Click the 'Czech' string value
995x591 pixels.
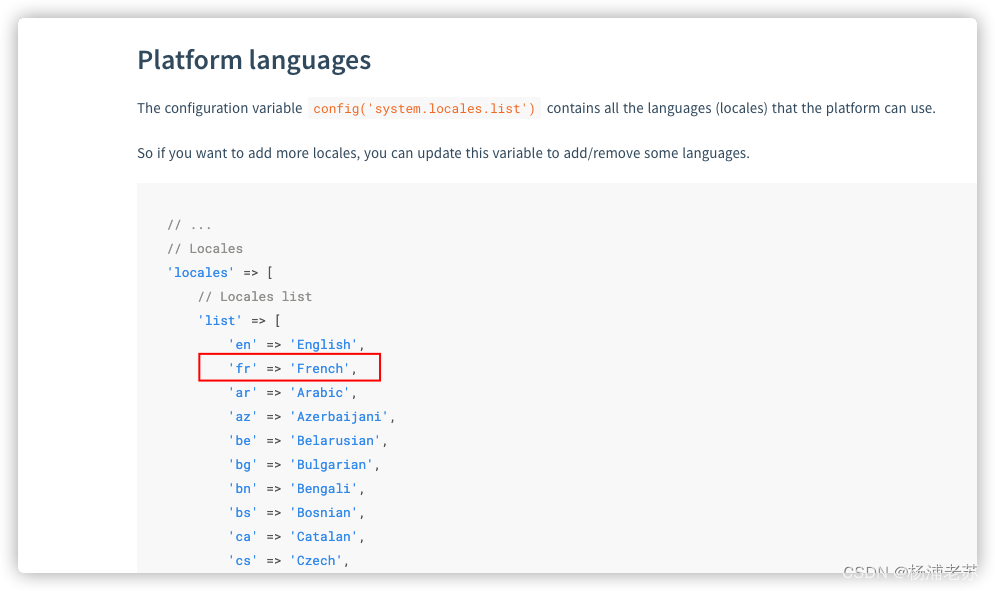click(315, 561)
